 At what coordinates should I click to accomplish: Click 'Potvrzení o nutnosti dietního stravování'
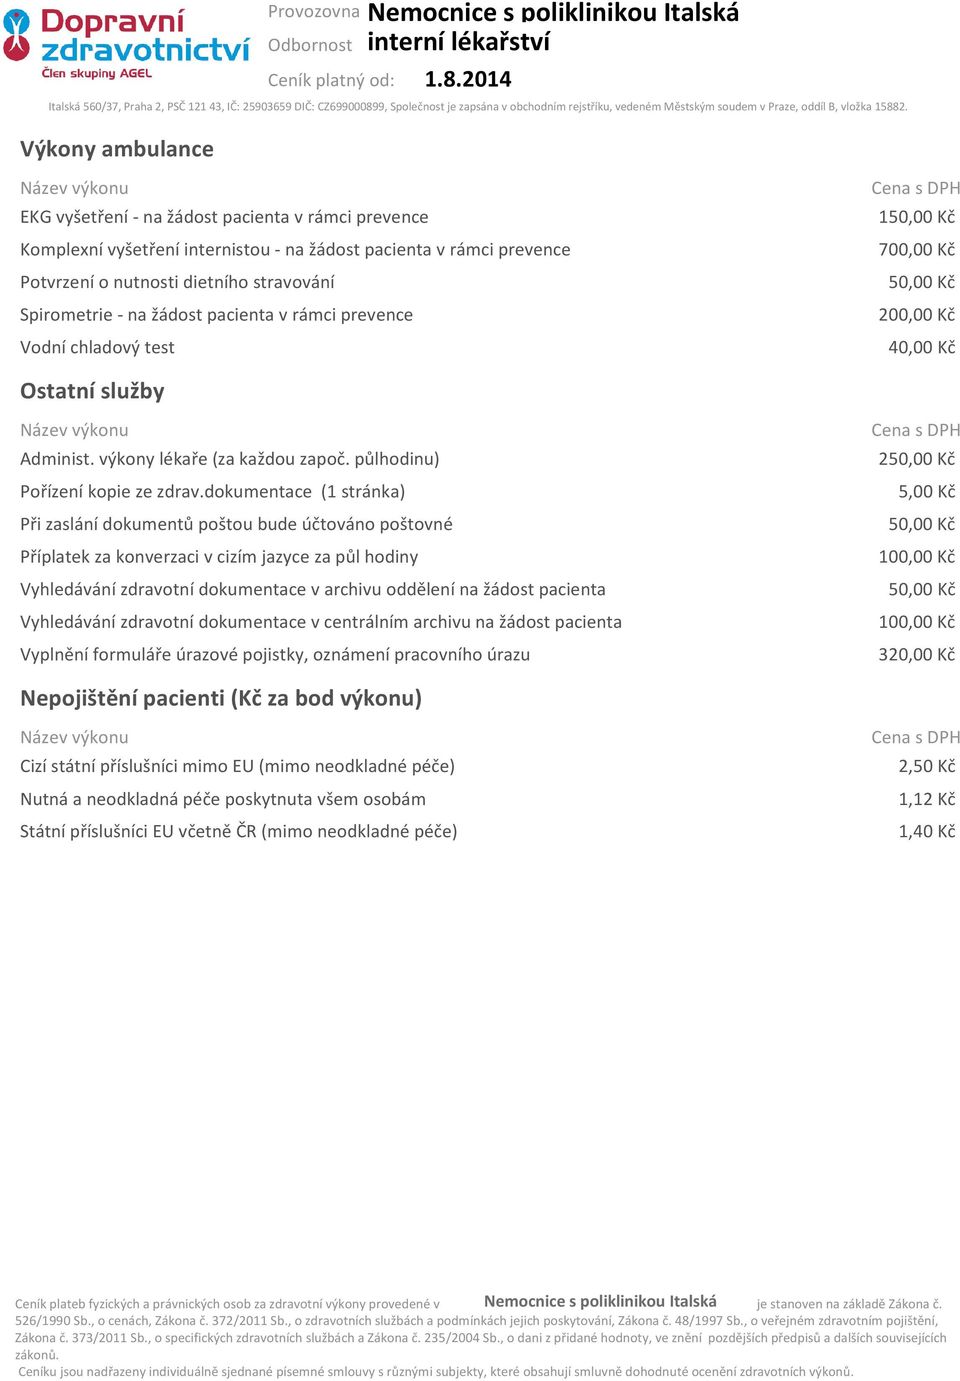177,282
